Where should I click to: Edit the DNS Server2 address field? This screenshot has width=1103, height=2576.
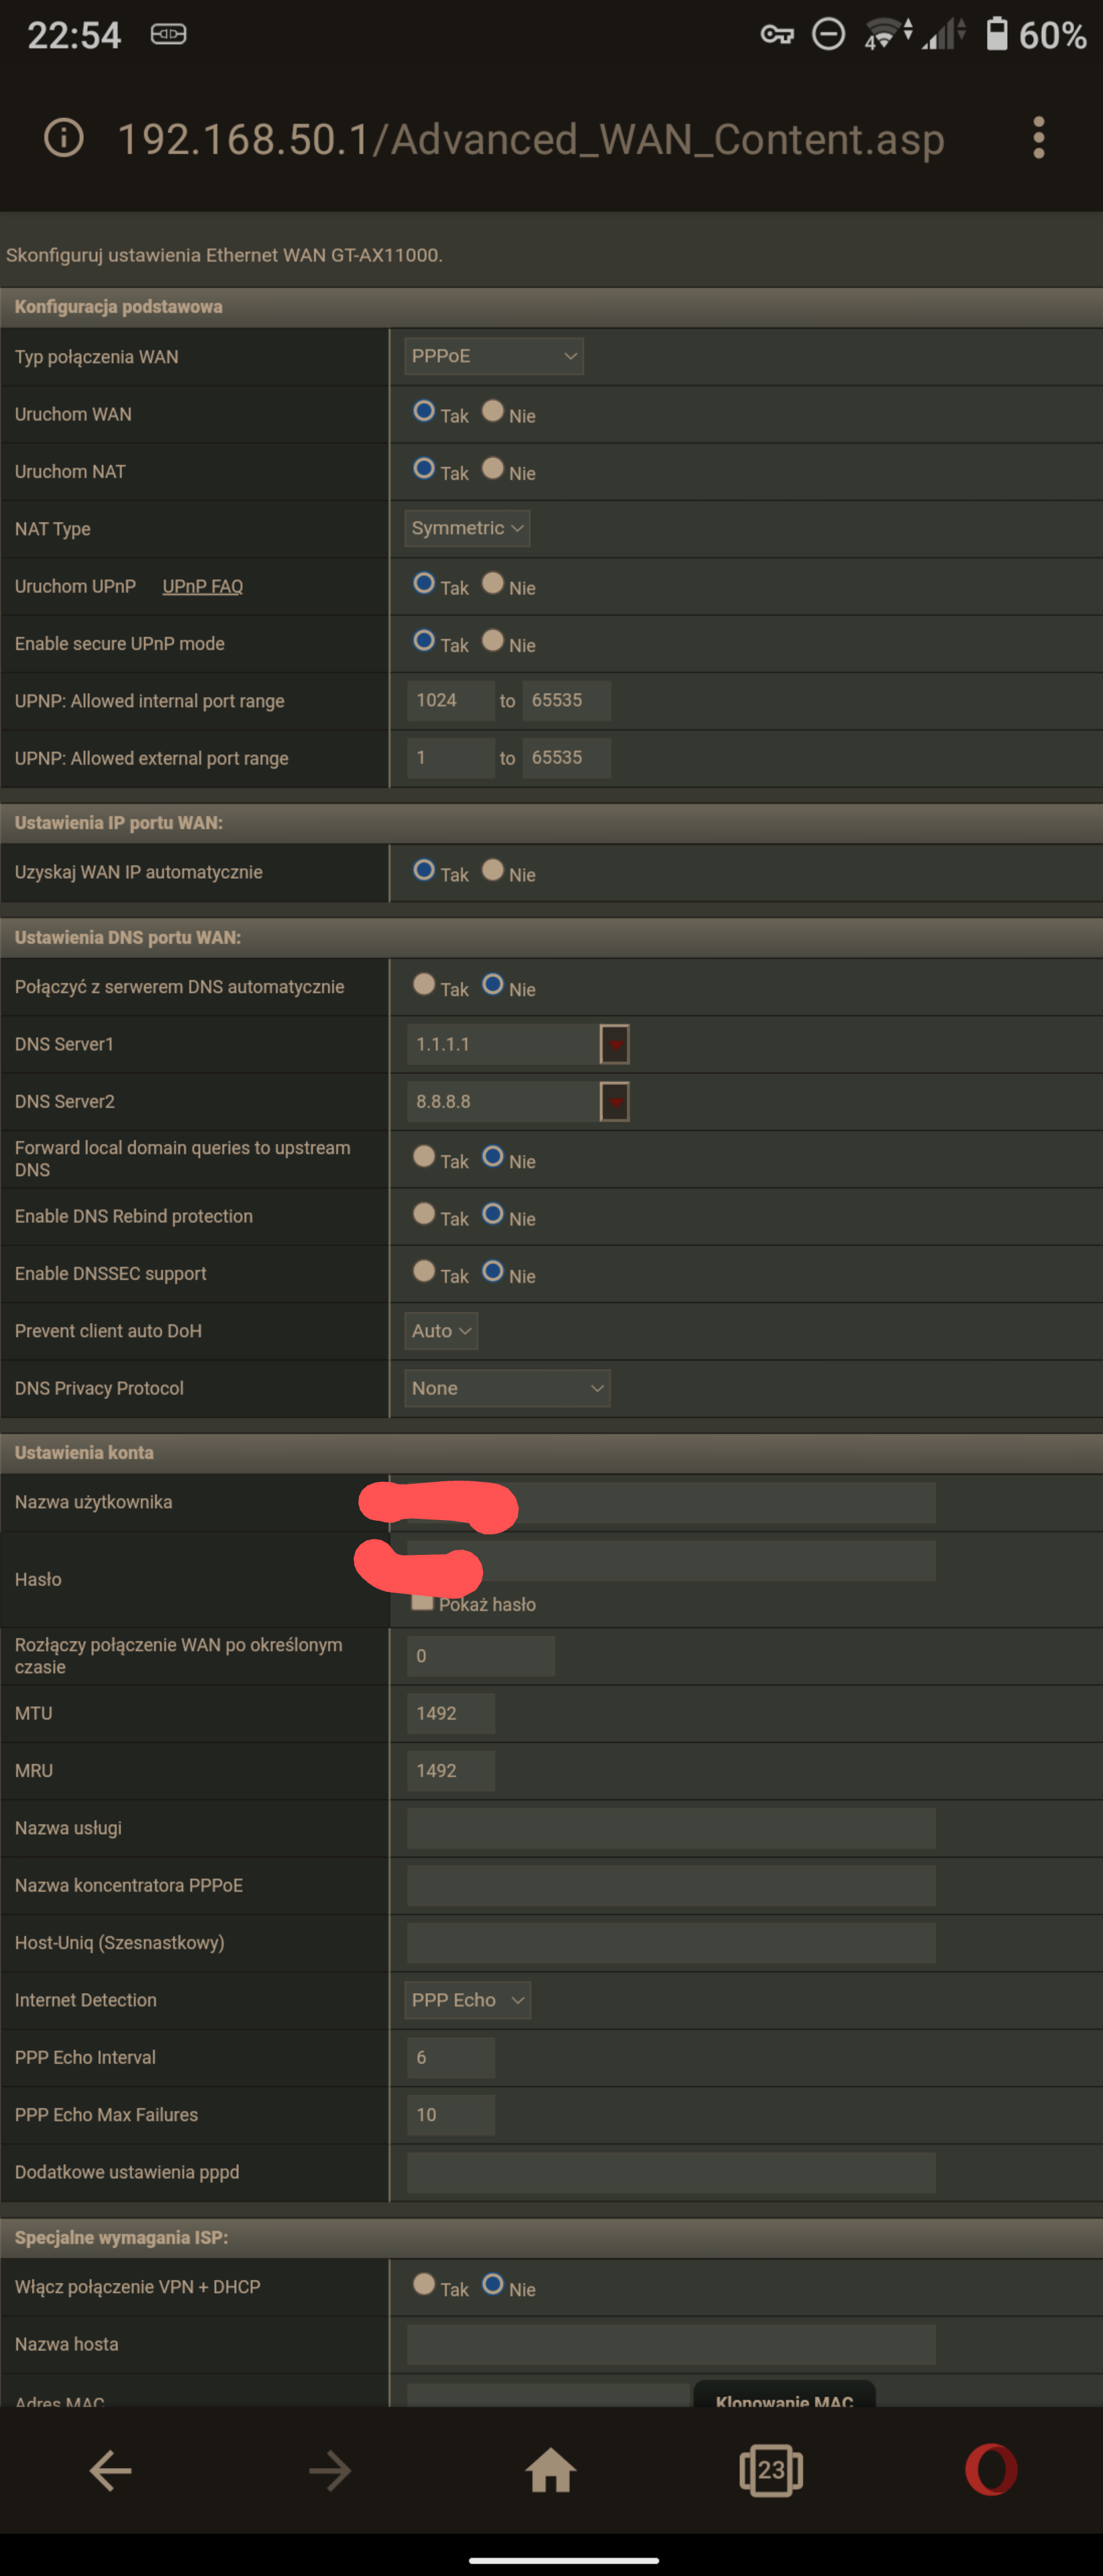coord(503,1102)
